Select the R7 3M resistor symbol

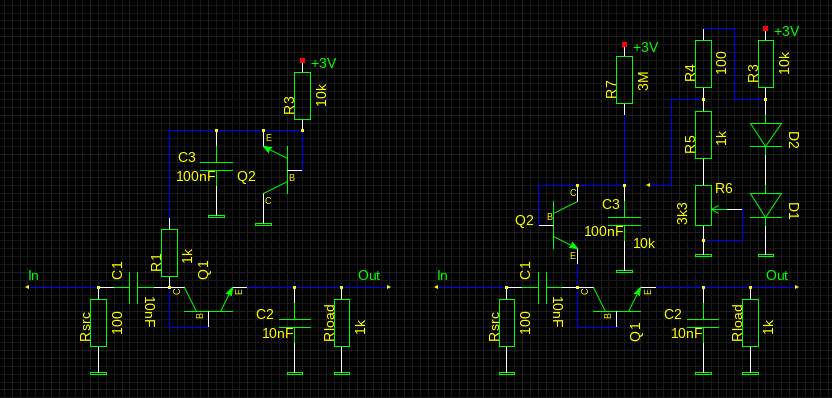click(624, 80)
